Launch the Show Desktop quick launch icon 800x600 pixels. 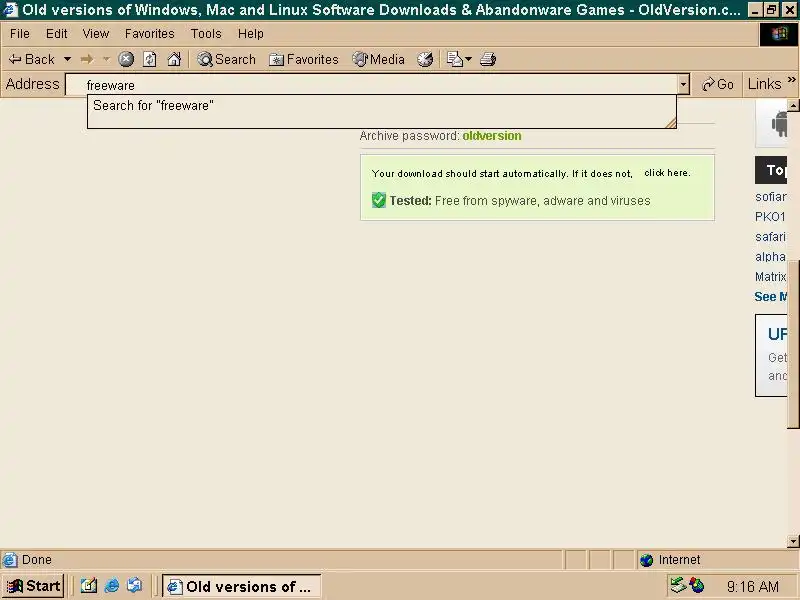tap(88, 586)
